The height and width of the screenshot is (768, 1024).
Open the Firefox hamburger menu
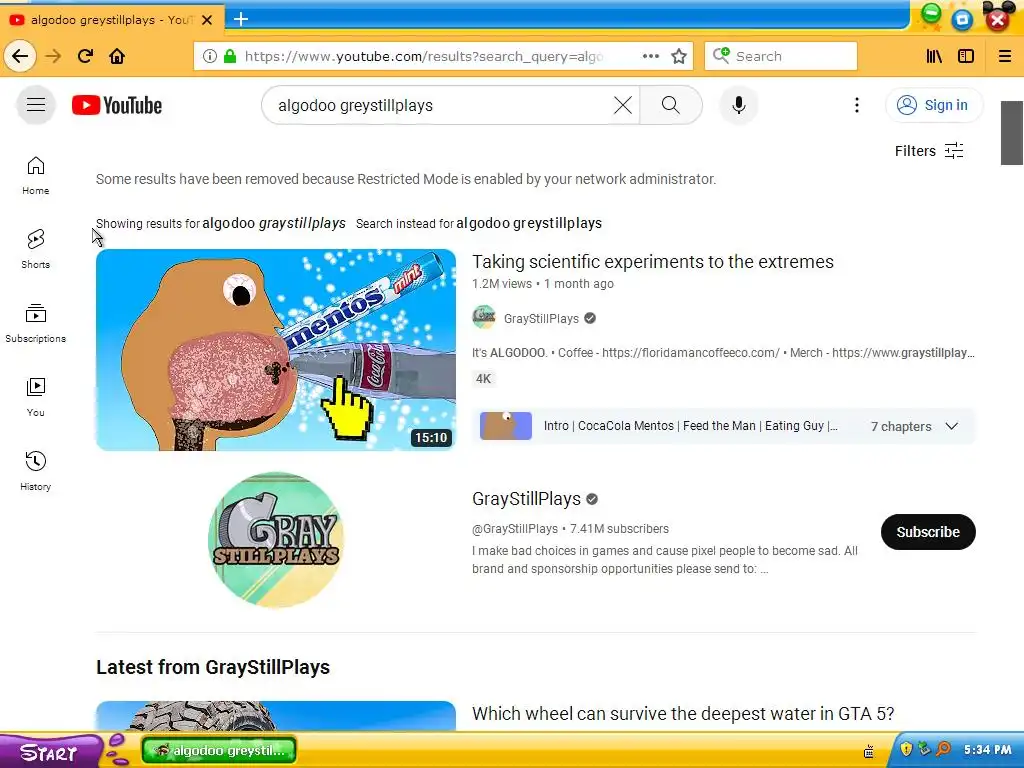pos(1005,56)
